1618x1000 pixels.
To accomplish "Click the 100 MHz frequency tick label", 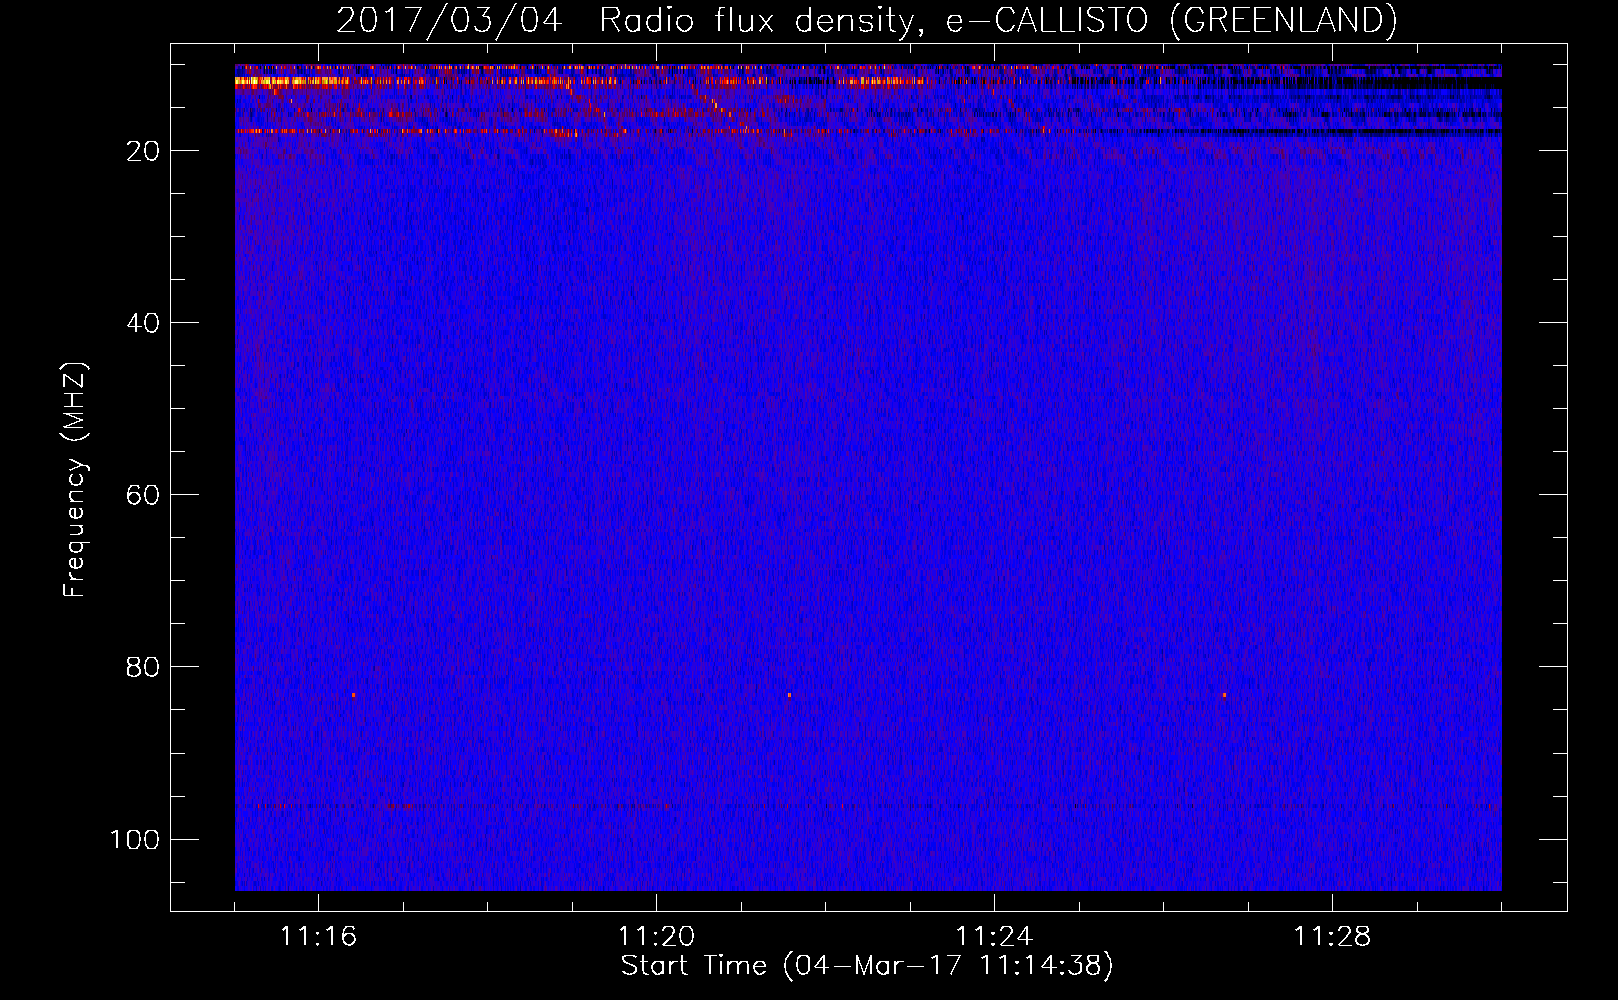I will point(135,839).
